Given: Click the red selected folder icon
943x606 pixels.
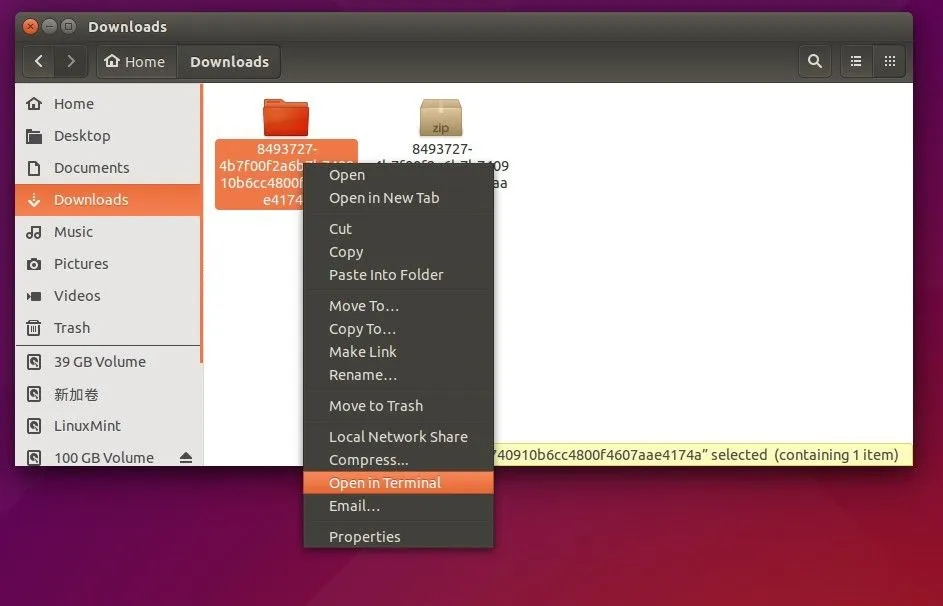Looking at the screenshot, I should 286,117.
